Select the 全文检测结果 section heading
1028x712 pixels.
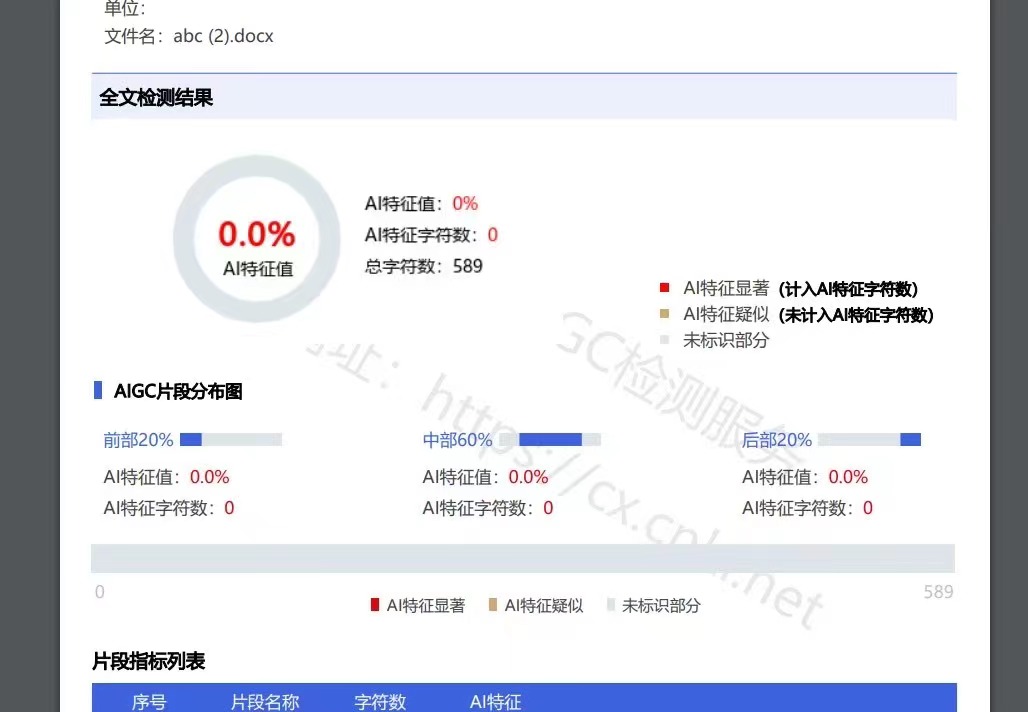[x=156, y=98]
